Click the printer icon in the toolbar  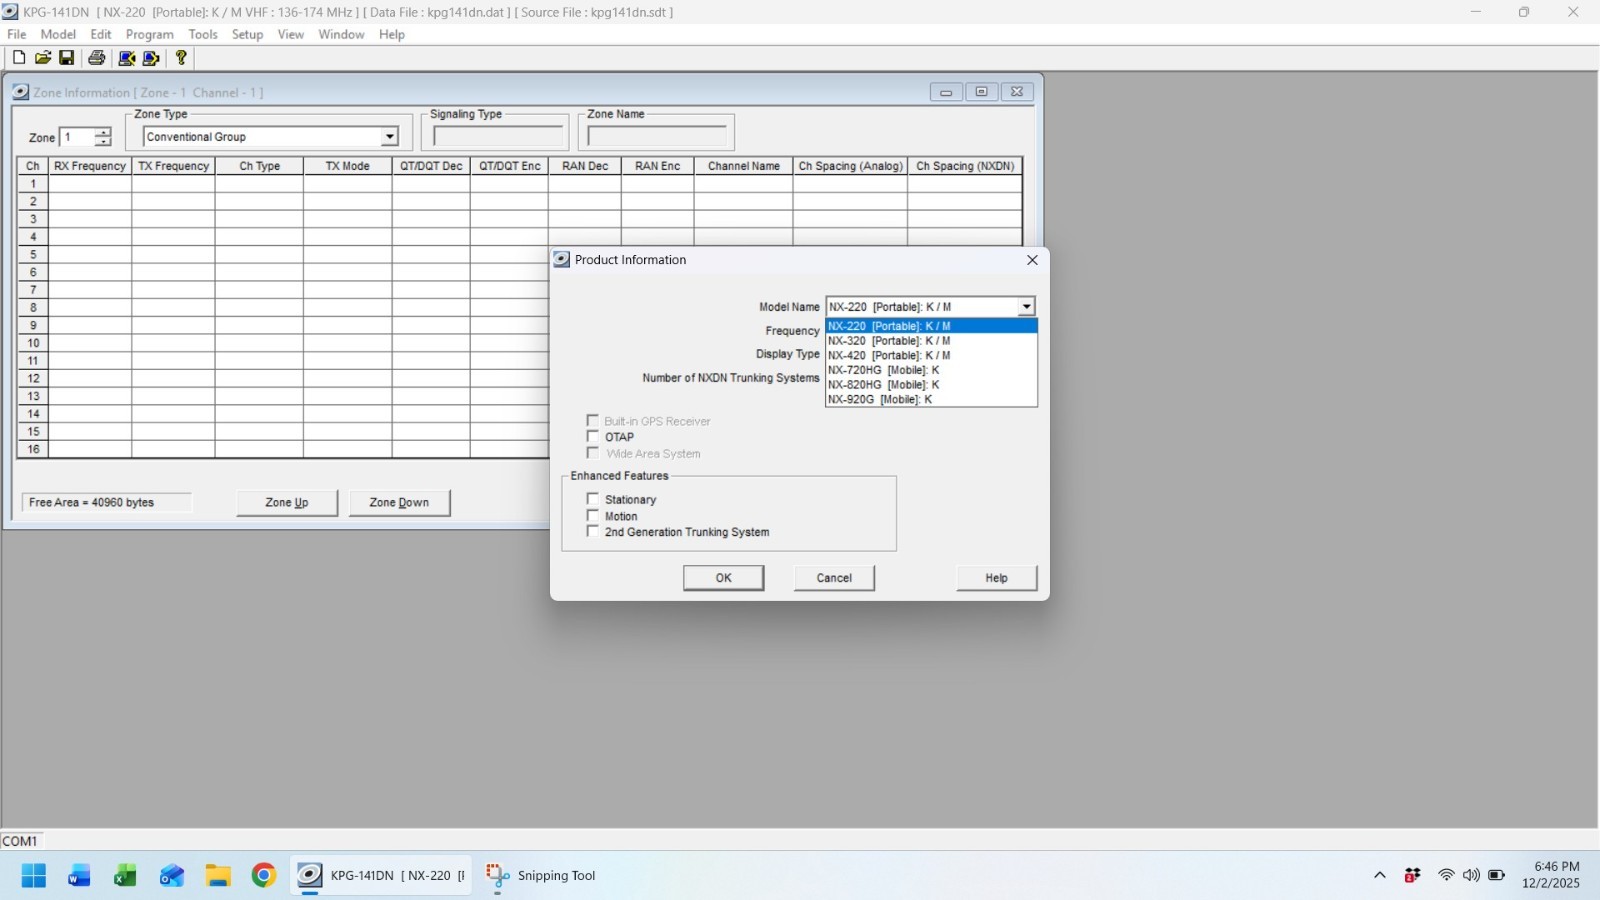pyautogui.click(x=97, y=58)
